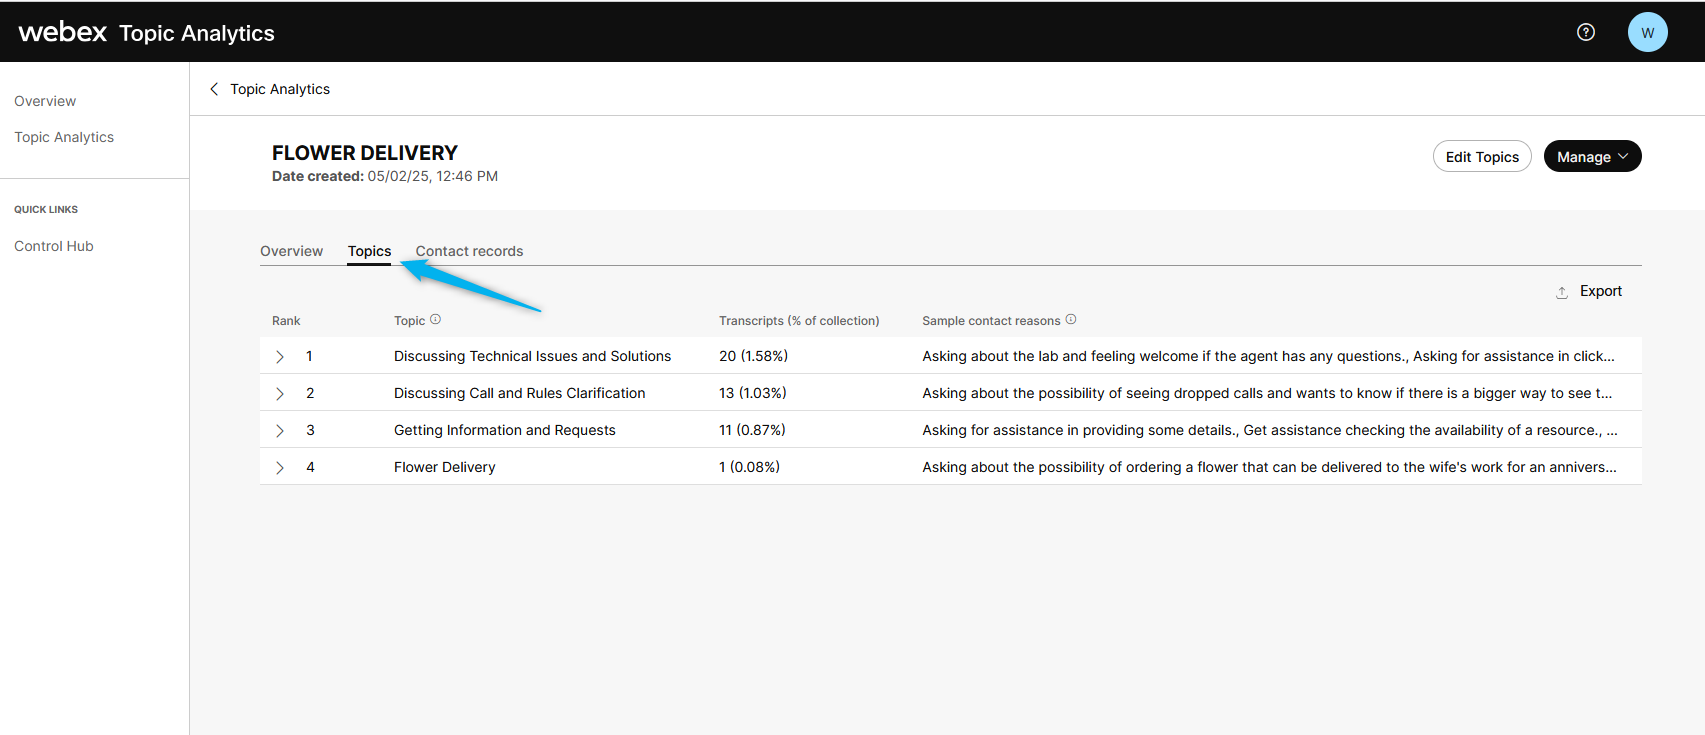Expand the rank 3 topic row
Image resolution: width=1705 pixels, height=735 pixels.
pos(280,431)
